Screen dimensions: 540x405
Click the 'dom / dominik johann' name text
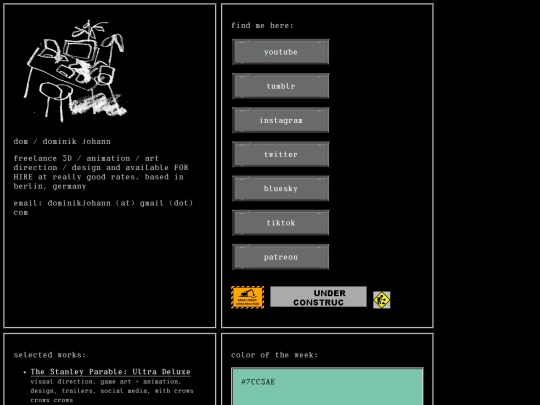pyautogui.click(x=62, y=142)
